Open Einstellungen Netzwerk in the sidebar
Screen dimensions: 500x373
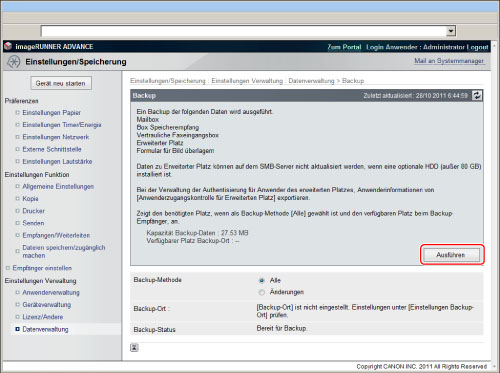tap(56, 137)
